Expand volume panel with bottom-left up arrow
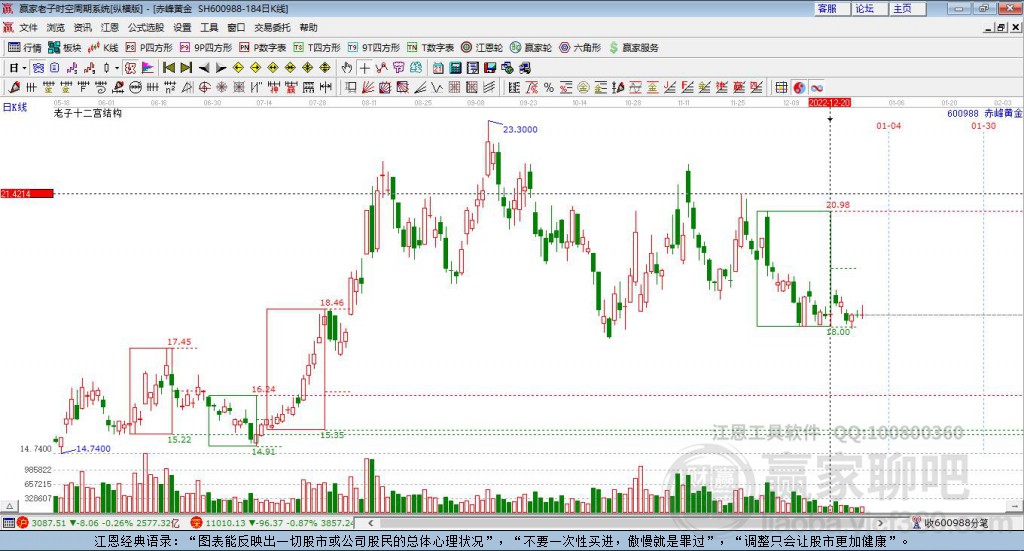This screenshot has width=1024, height=551. click(x=9, y=506)
